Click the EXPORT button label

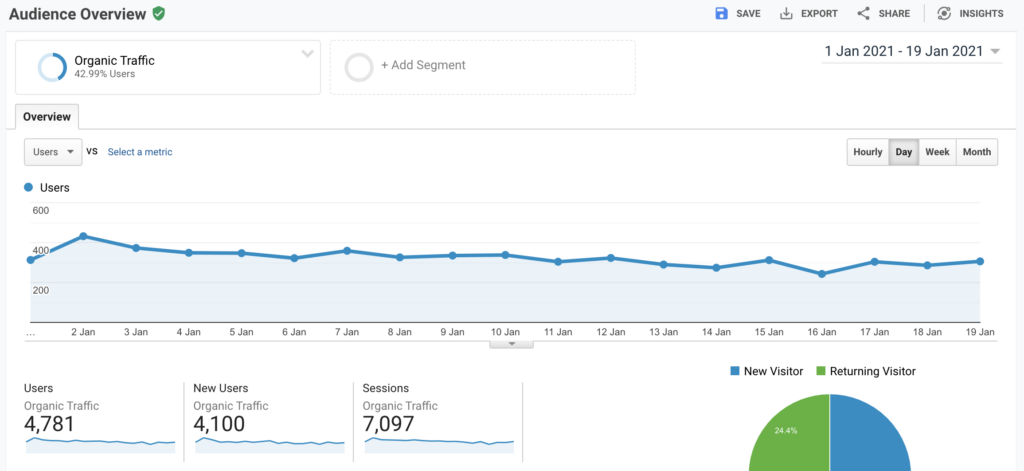pyautogui.click(x=819, y=14)
